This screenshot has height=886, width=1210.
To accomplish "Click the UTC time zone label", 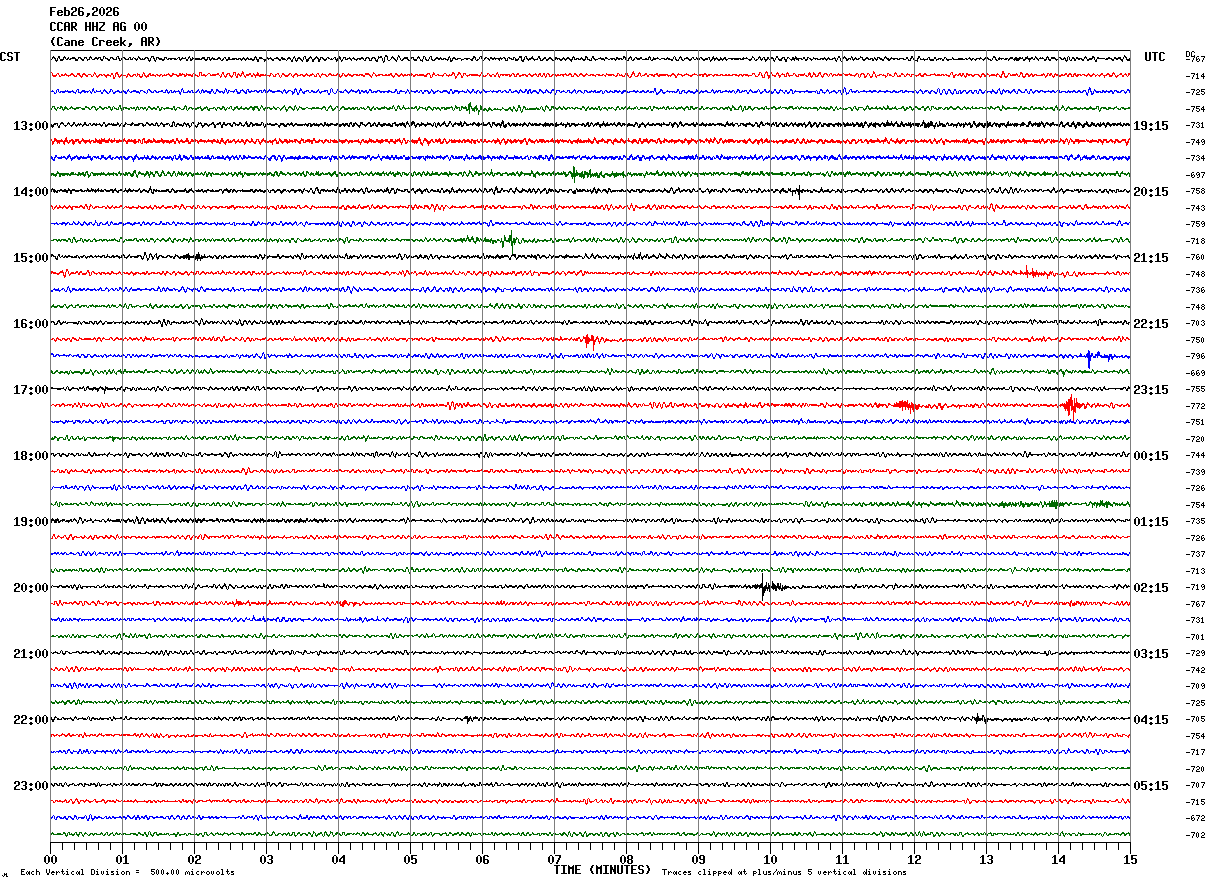I will (x=1155, y=57).
